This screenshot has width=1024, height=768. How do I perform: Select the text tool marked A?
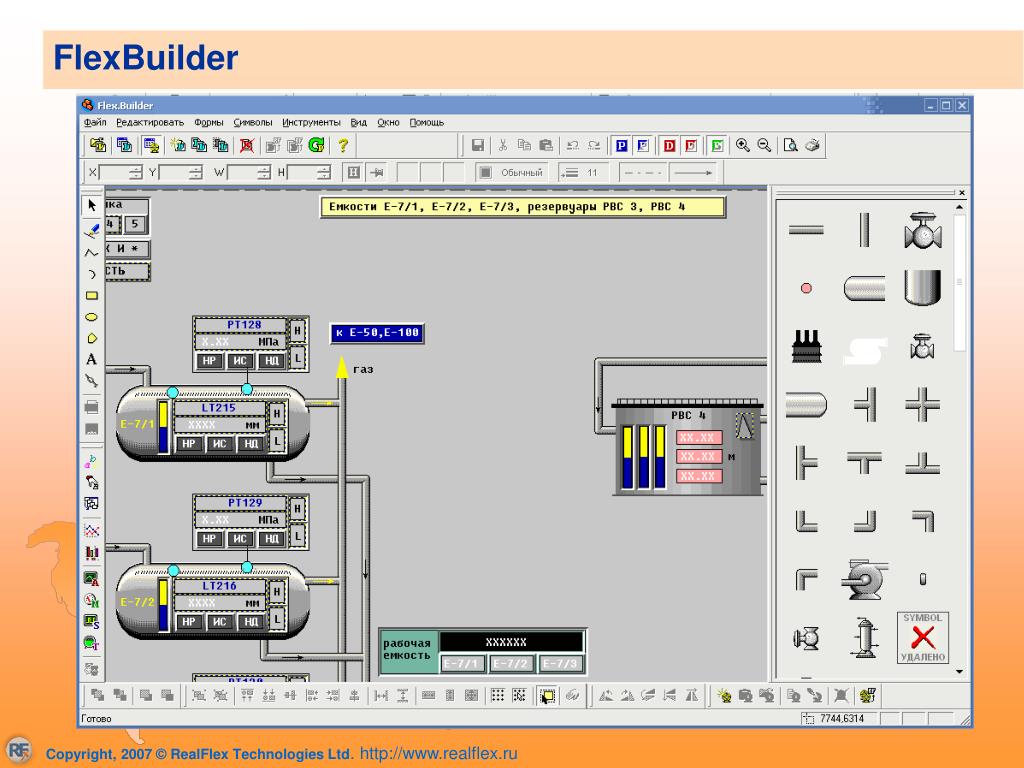[x=91, y=359]
